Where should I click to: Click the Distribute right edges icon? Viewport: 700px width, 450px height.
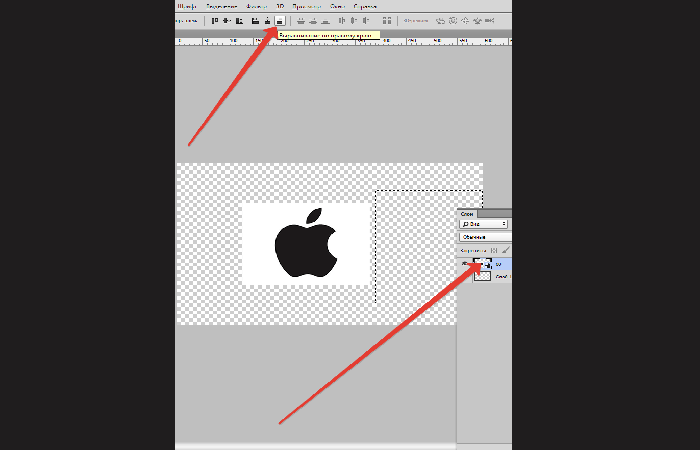pyautogui.click(x=366, y=21)
